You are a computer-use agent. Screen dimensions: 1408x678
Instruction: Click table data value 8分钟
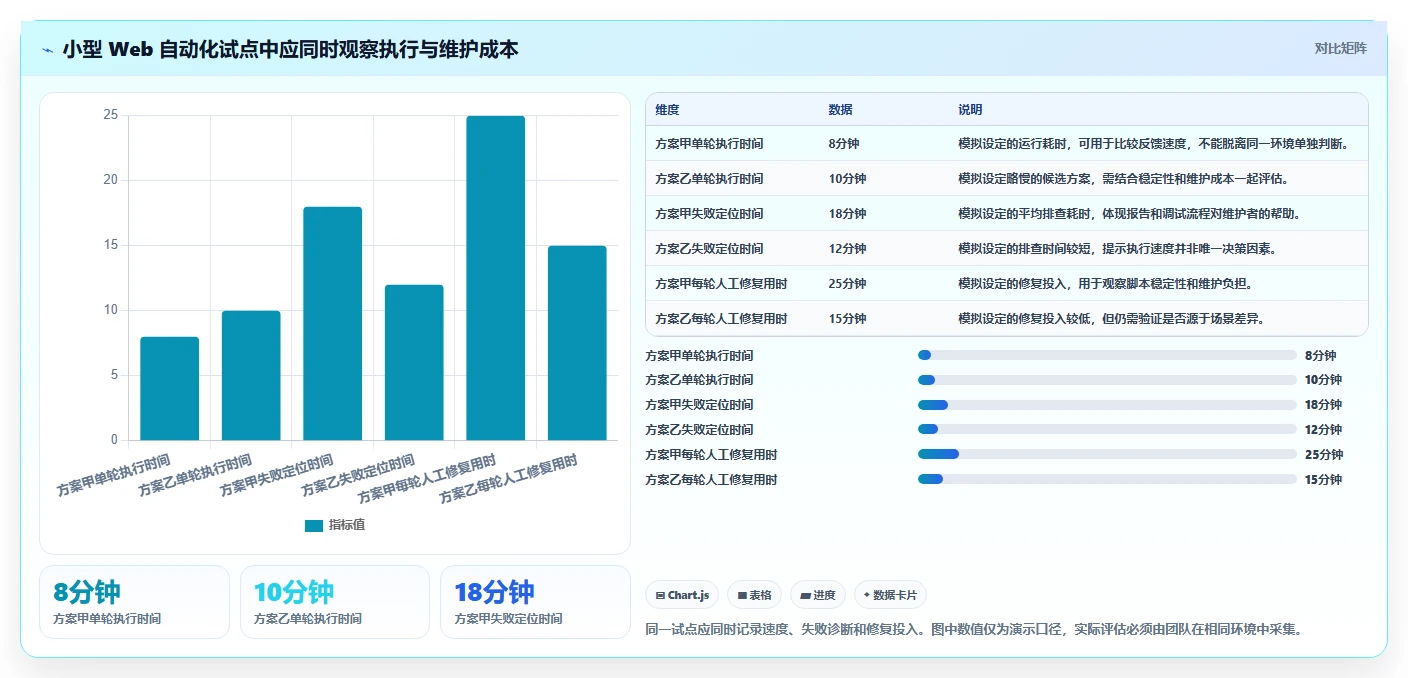pos(844,144)
